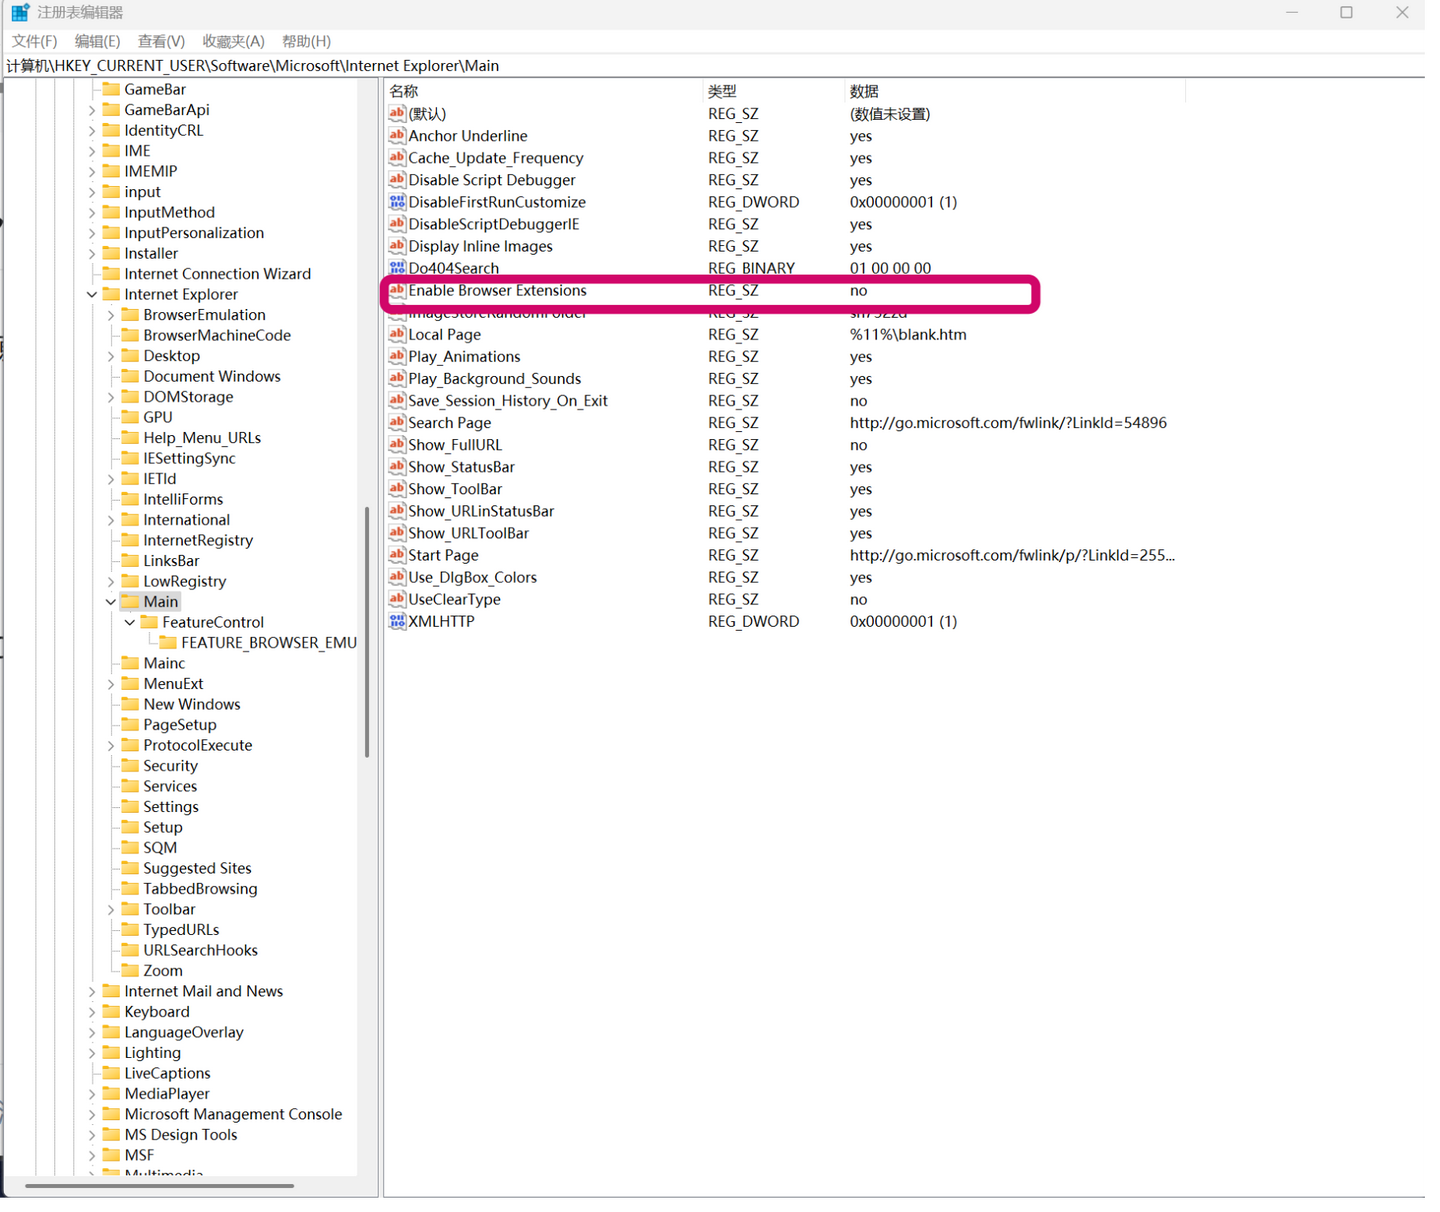Screen dimensions: 1440x1212
Task: Collapse the Main key node
Action: (111, 601)
